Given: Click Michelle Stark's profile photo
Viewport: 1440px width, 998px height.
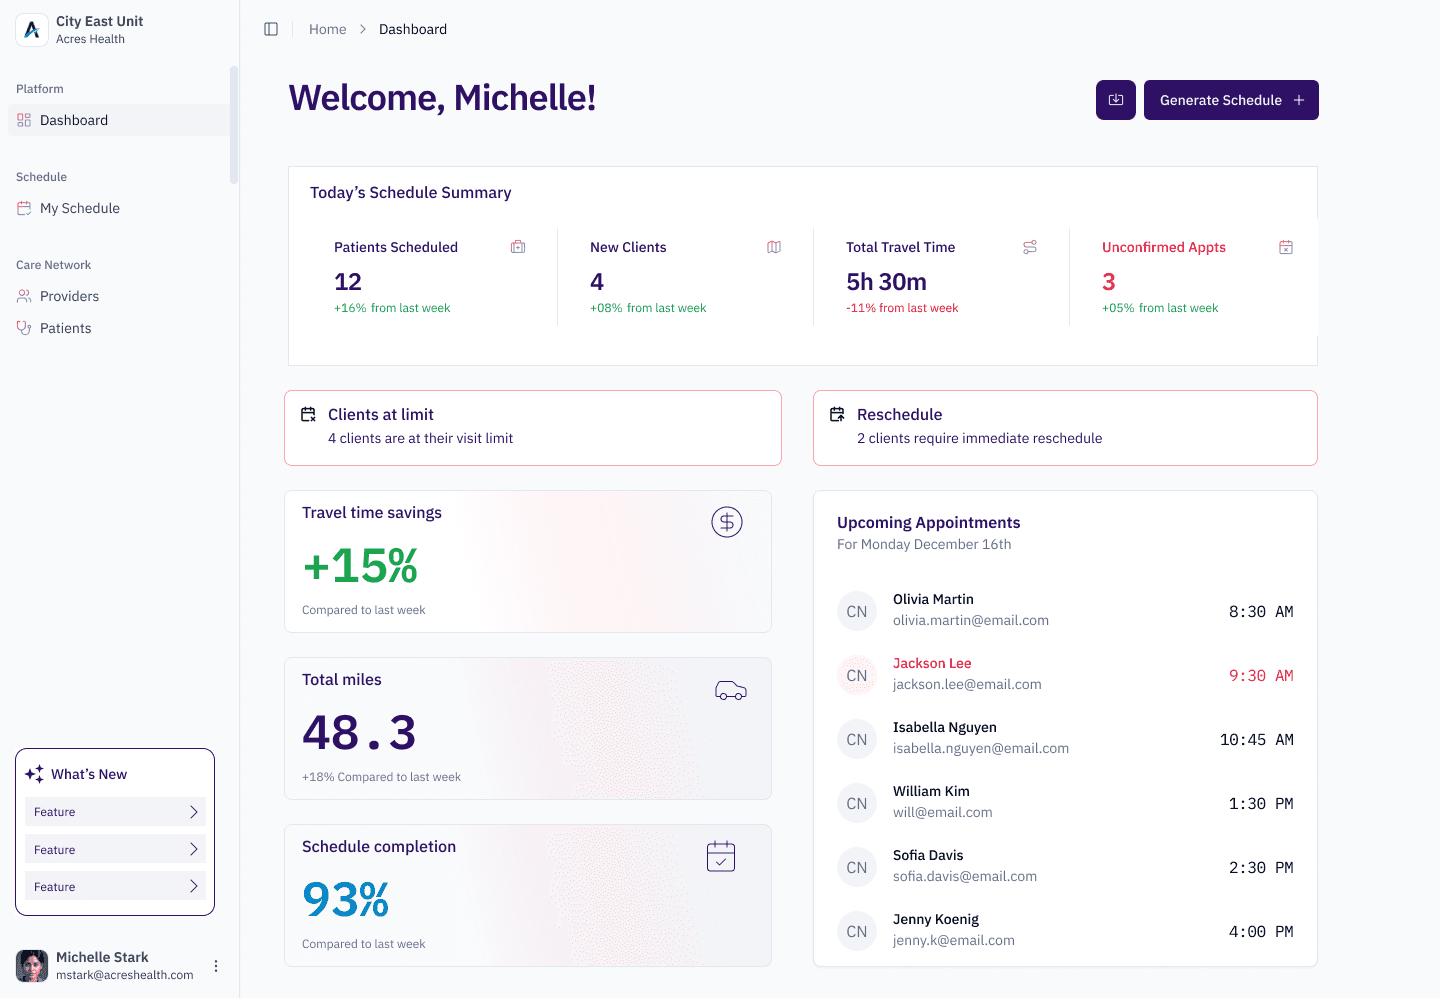Looking at the screenshot, I should click(x=32, y=966).
